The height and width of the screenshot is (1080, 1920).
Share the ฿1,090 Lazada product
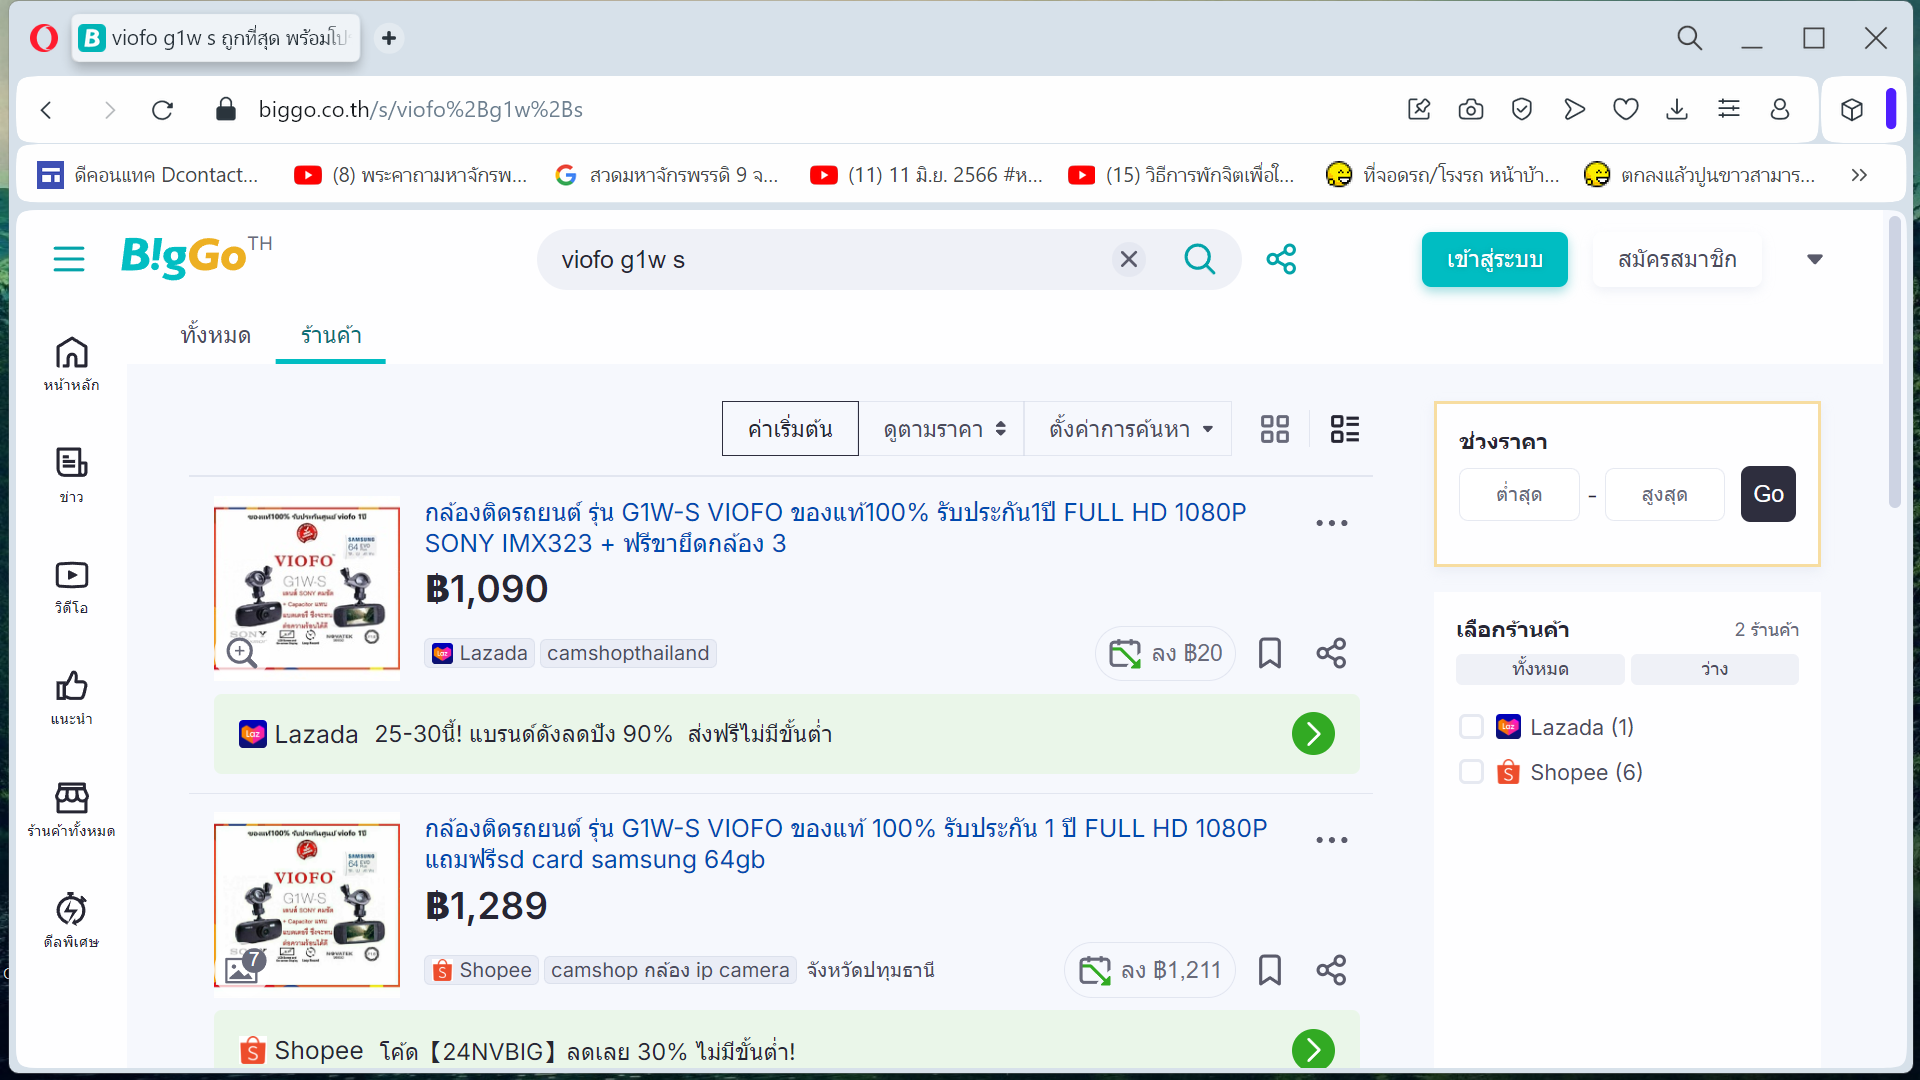tap(1331, 653)
